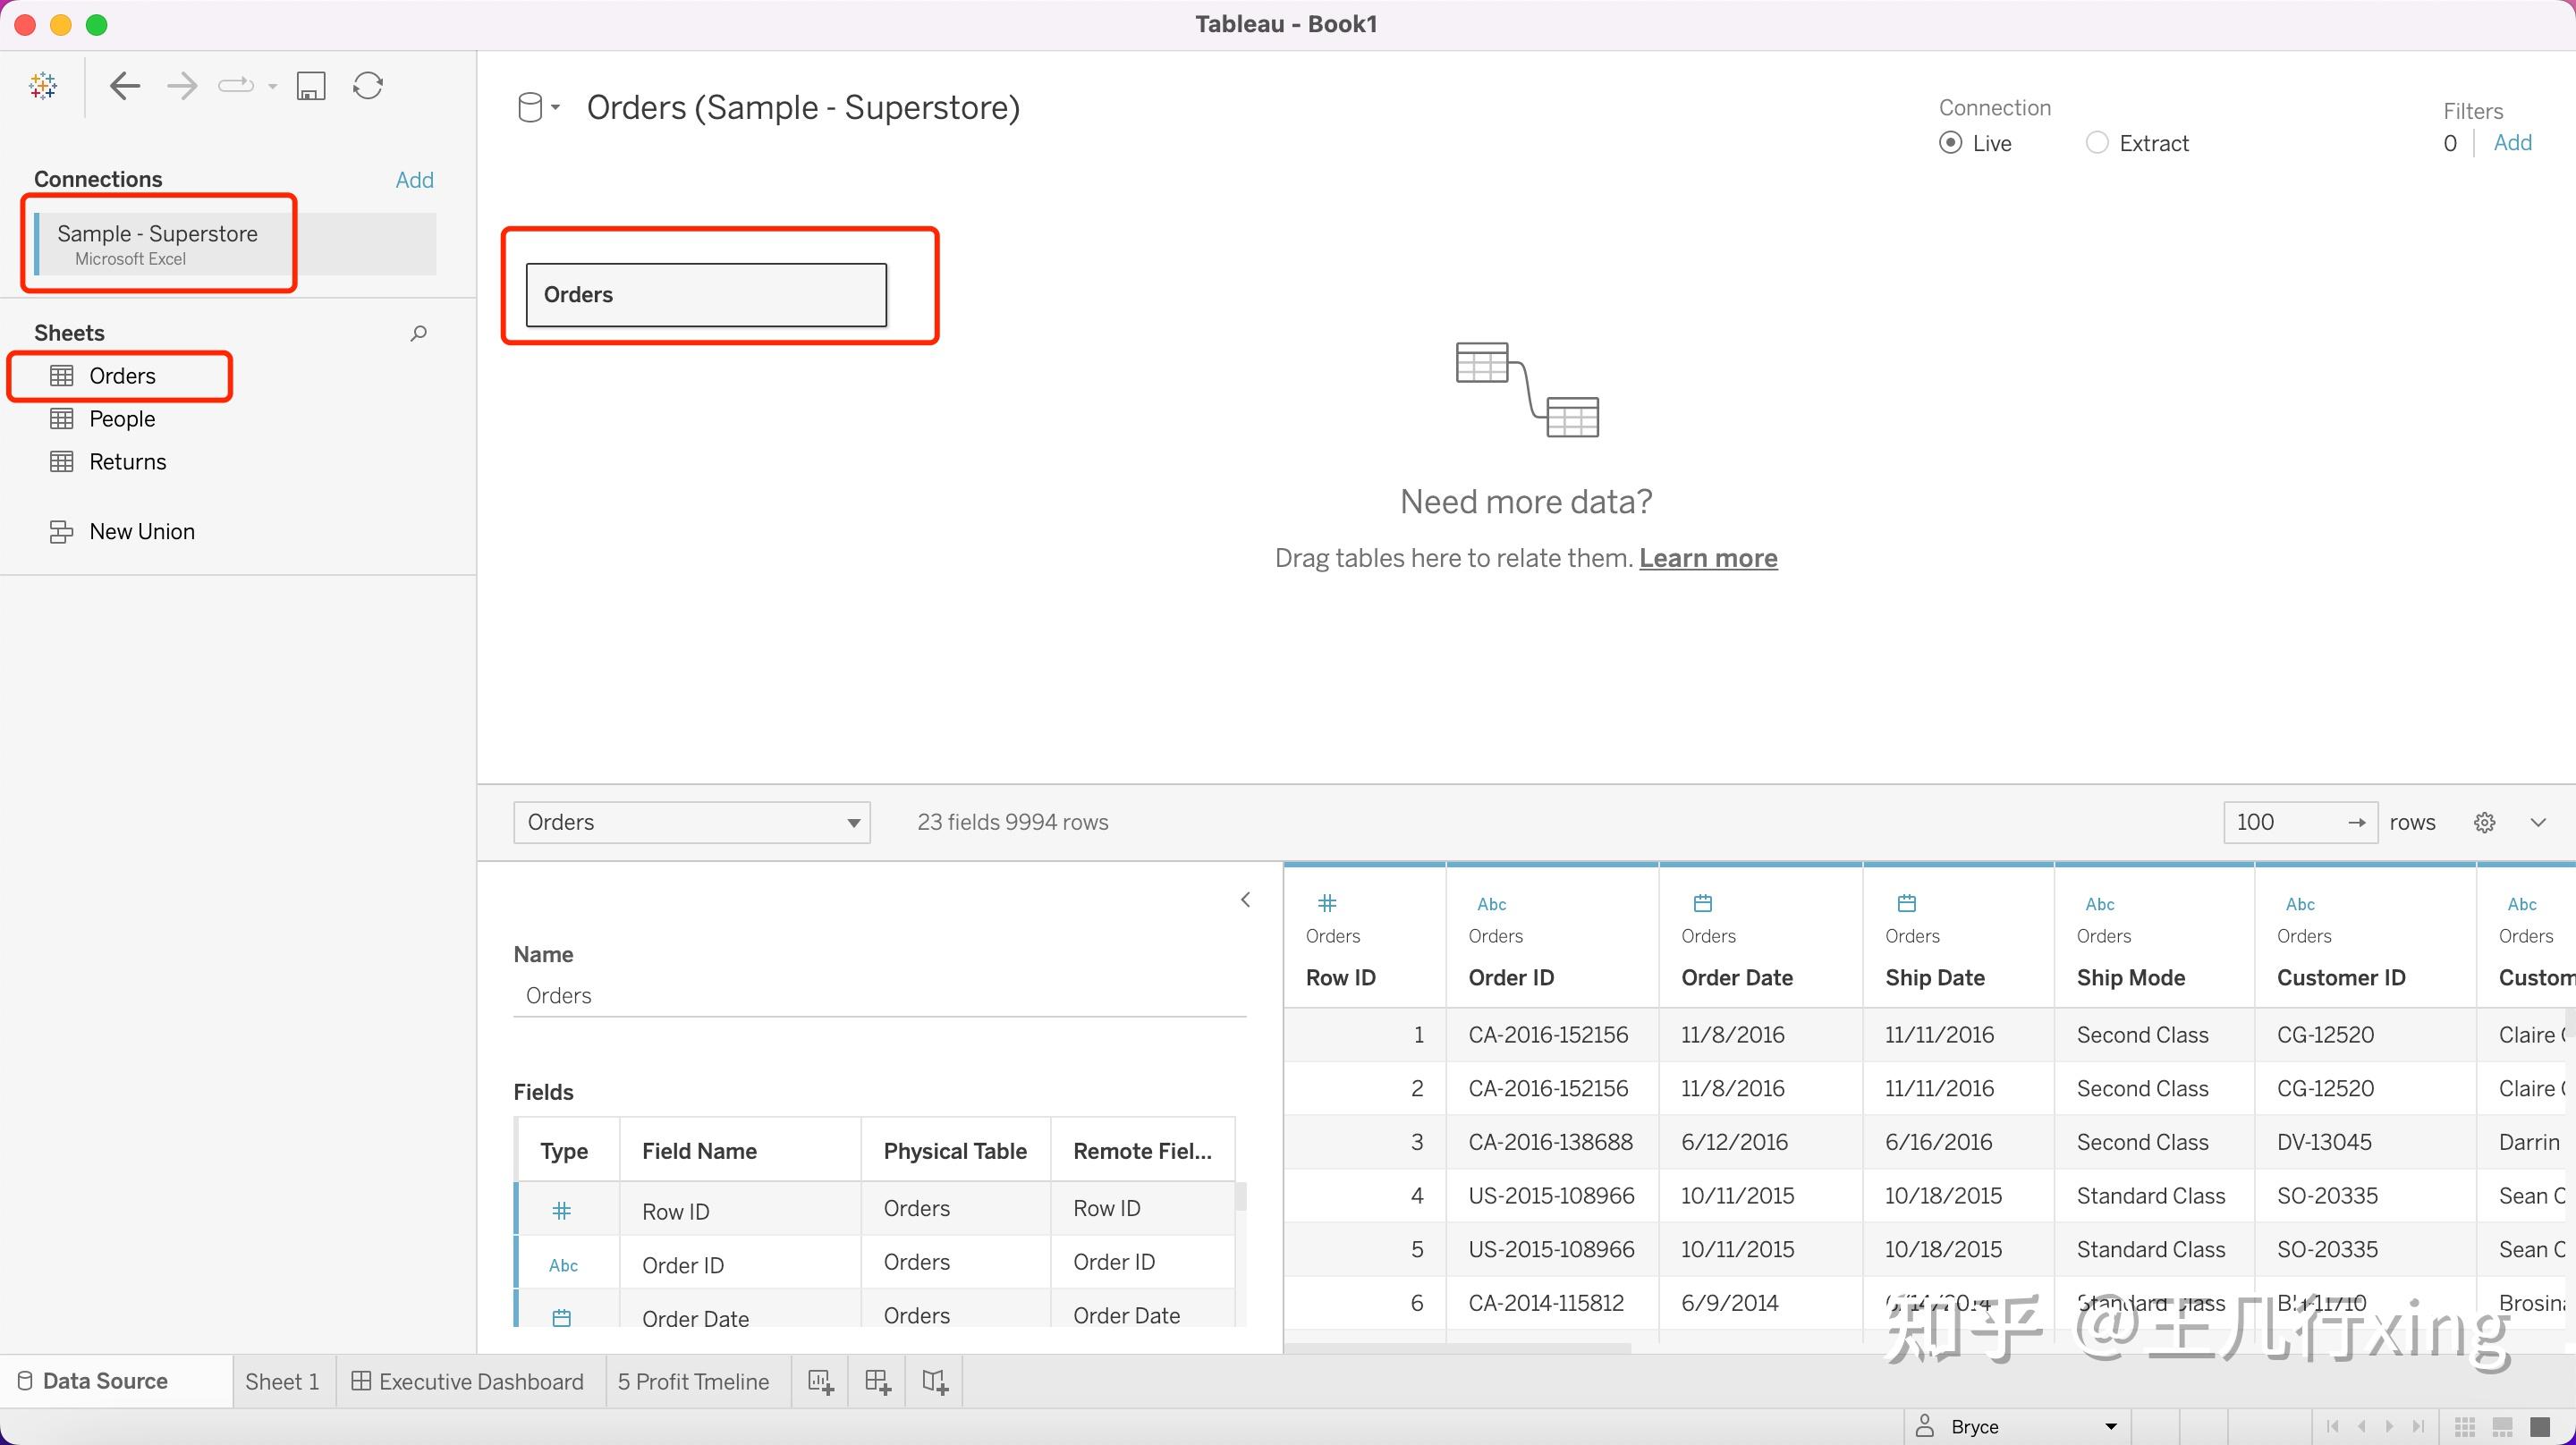Change data type icon on Customer ID column
The height and width of the screenshot is (1445, 2576).
point(2300,904)
